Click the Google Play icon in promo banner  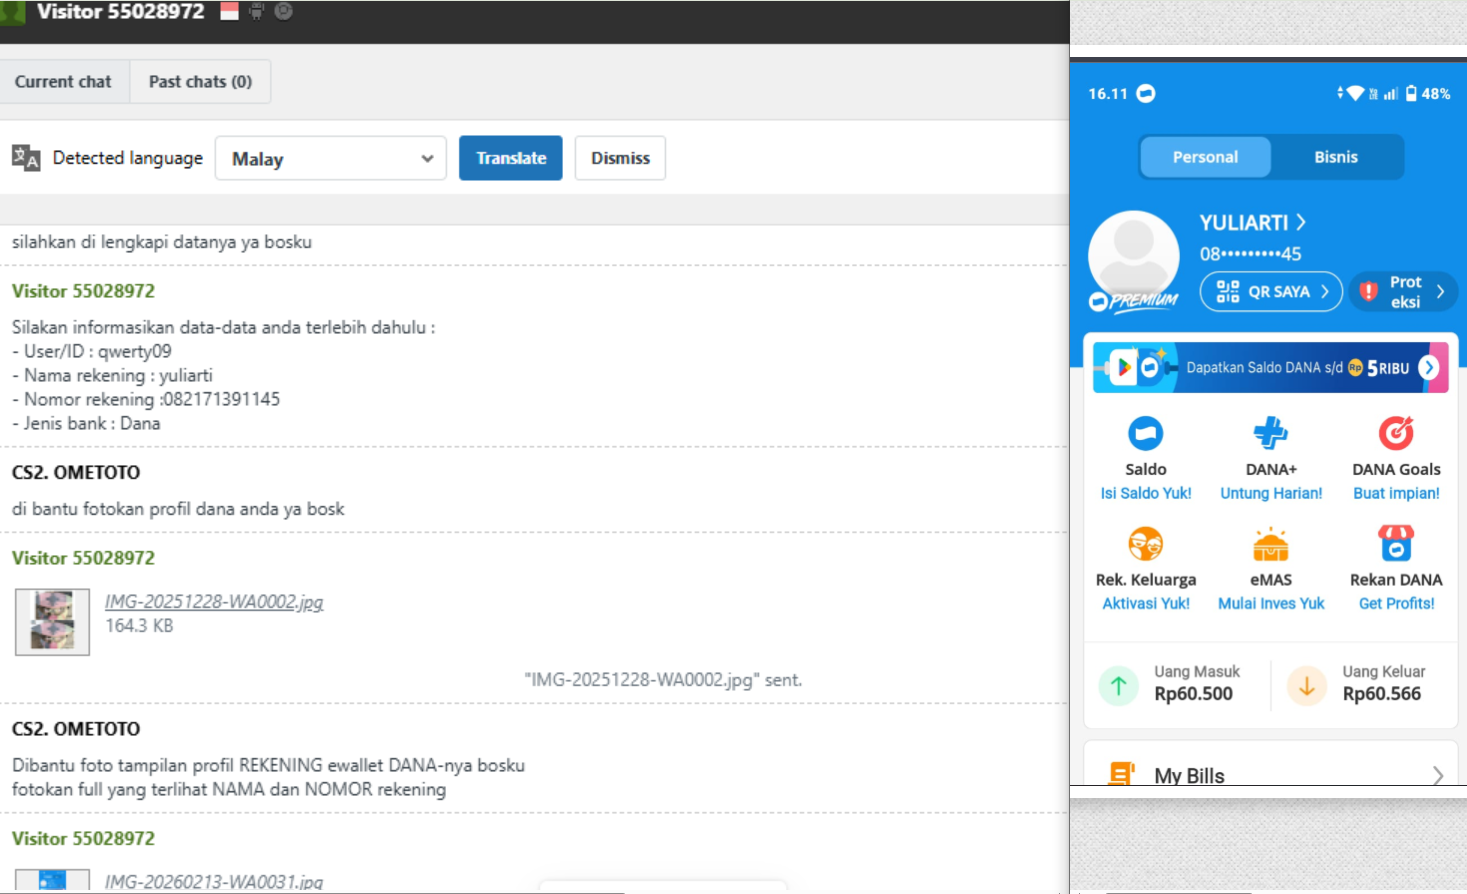coord(1123,368)
